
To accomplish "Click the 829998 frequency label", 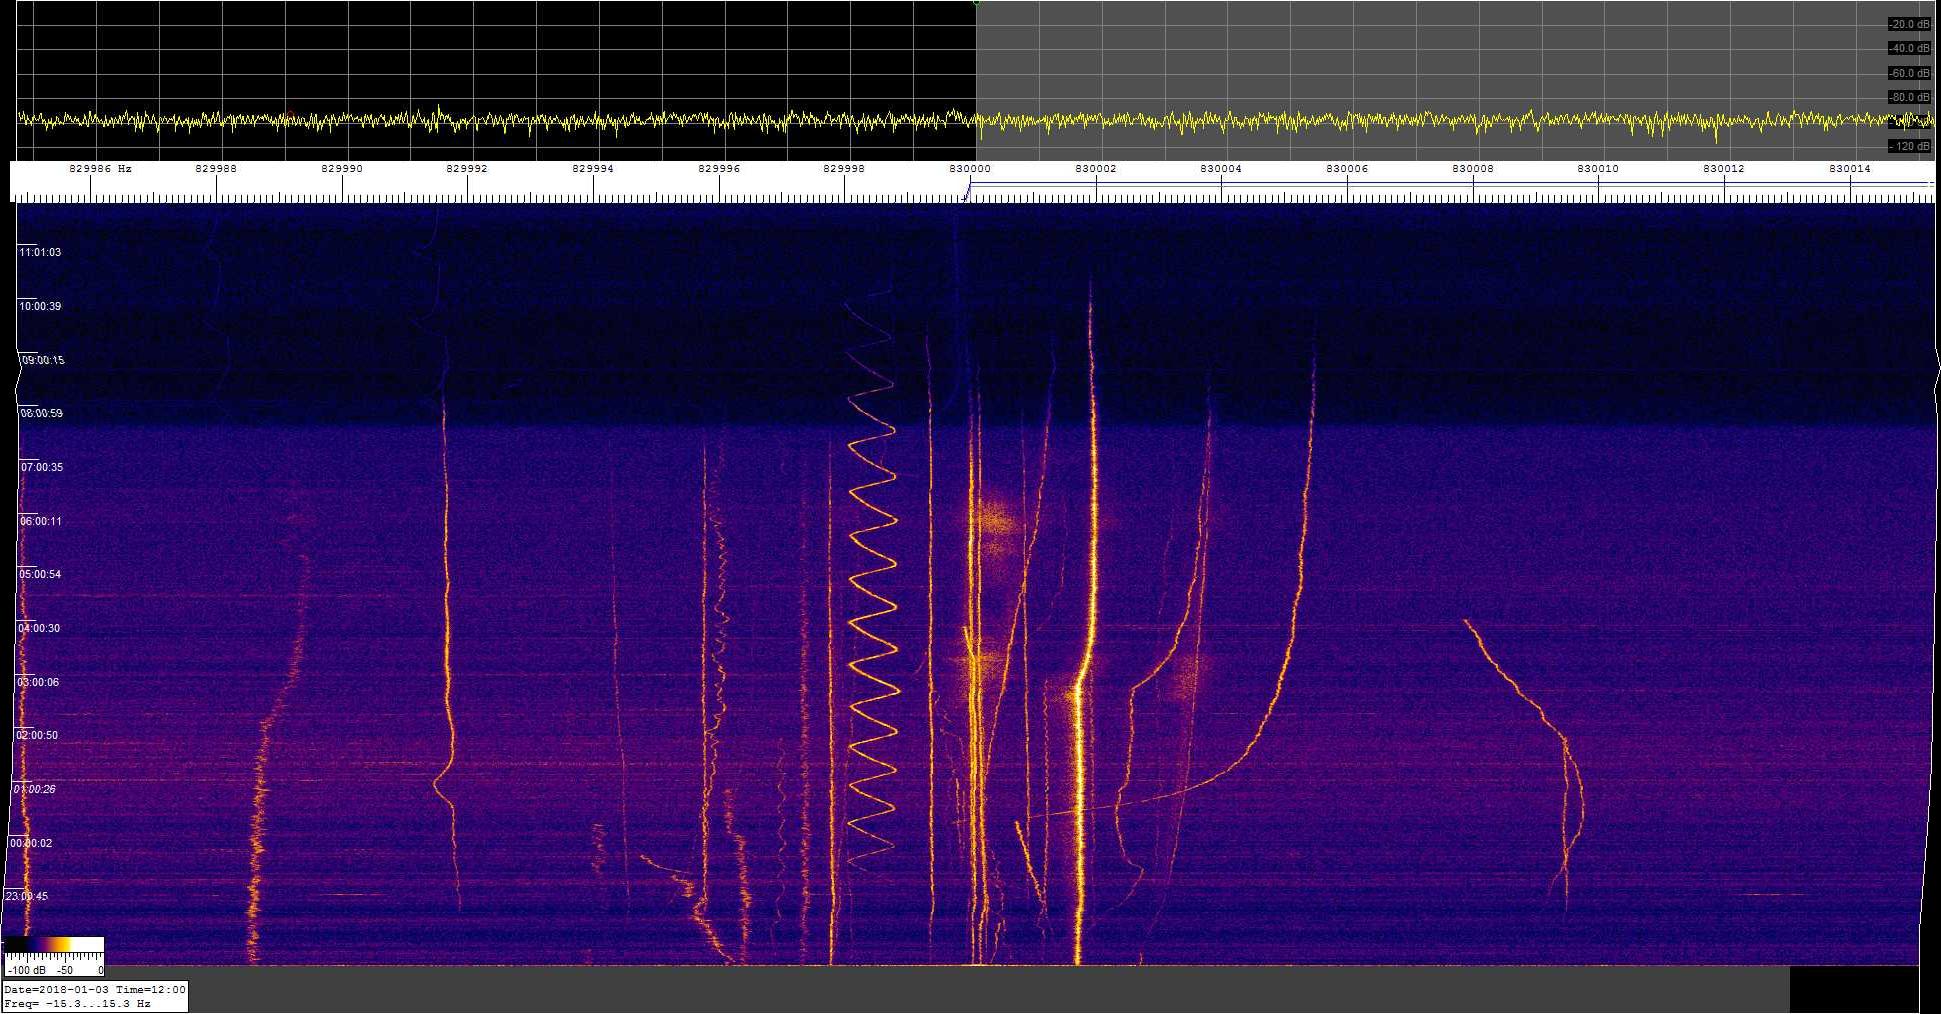I will tap(844, 169).
